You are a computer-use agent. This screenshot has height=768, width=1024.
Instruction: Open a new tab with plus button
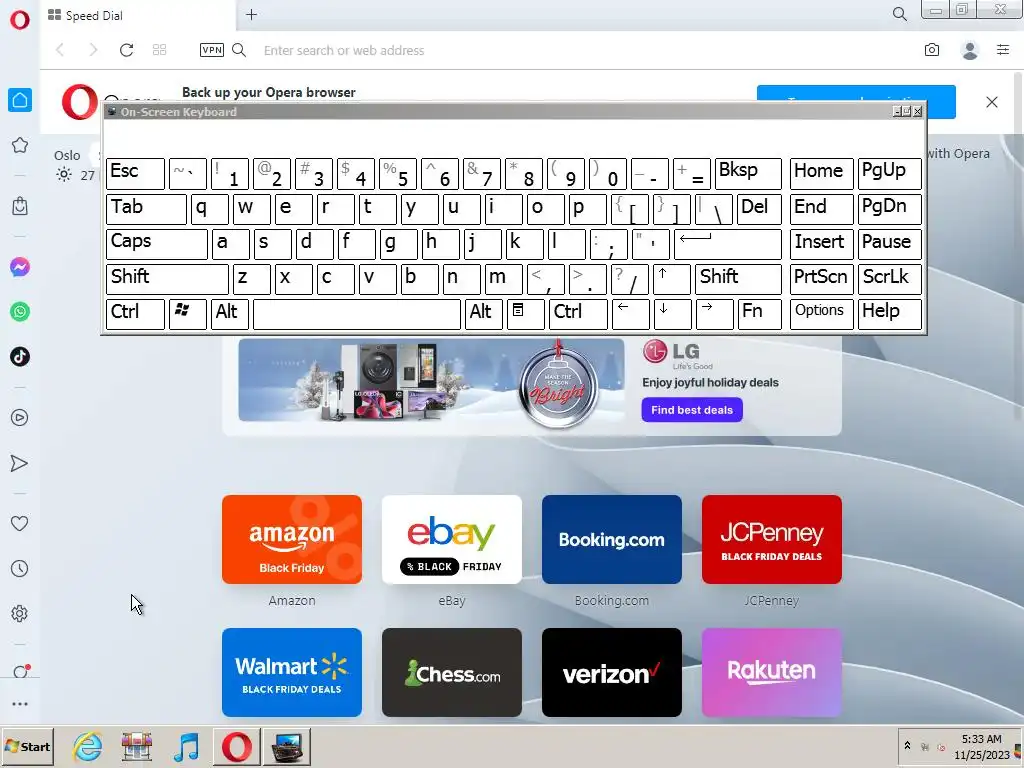click(x=251, y=14)
